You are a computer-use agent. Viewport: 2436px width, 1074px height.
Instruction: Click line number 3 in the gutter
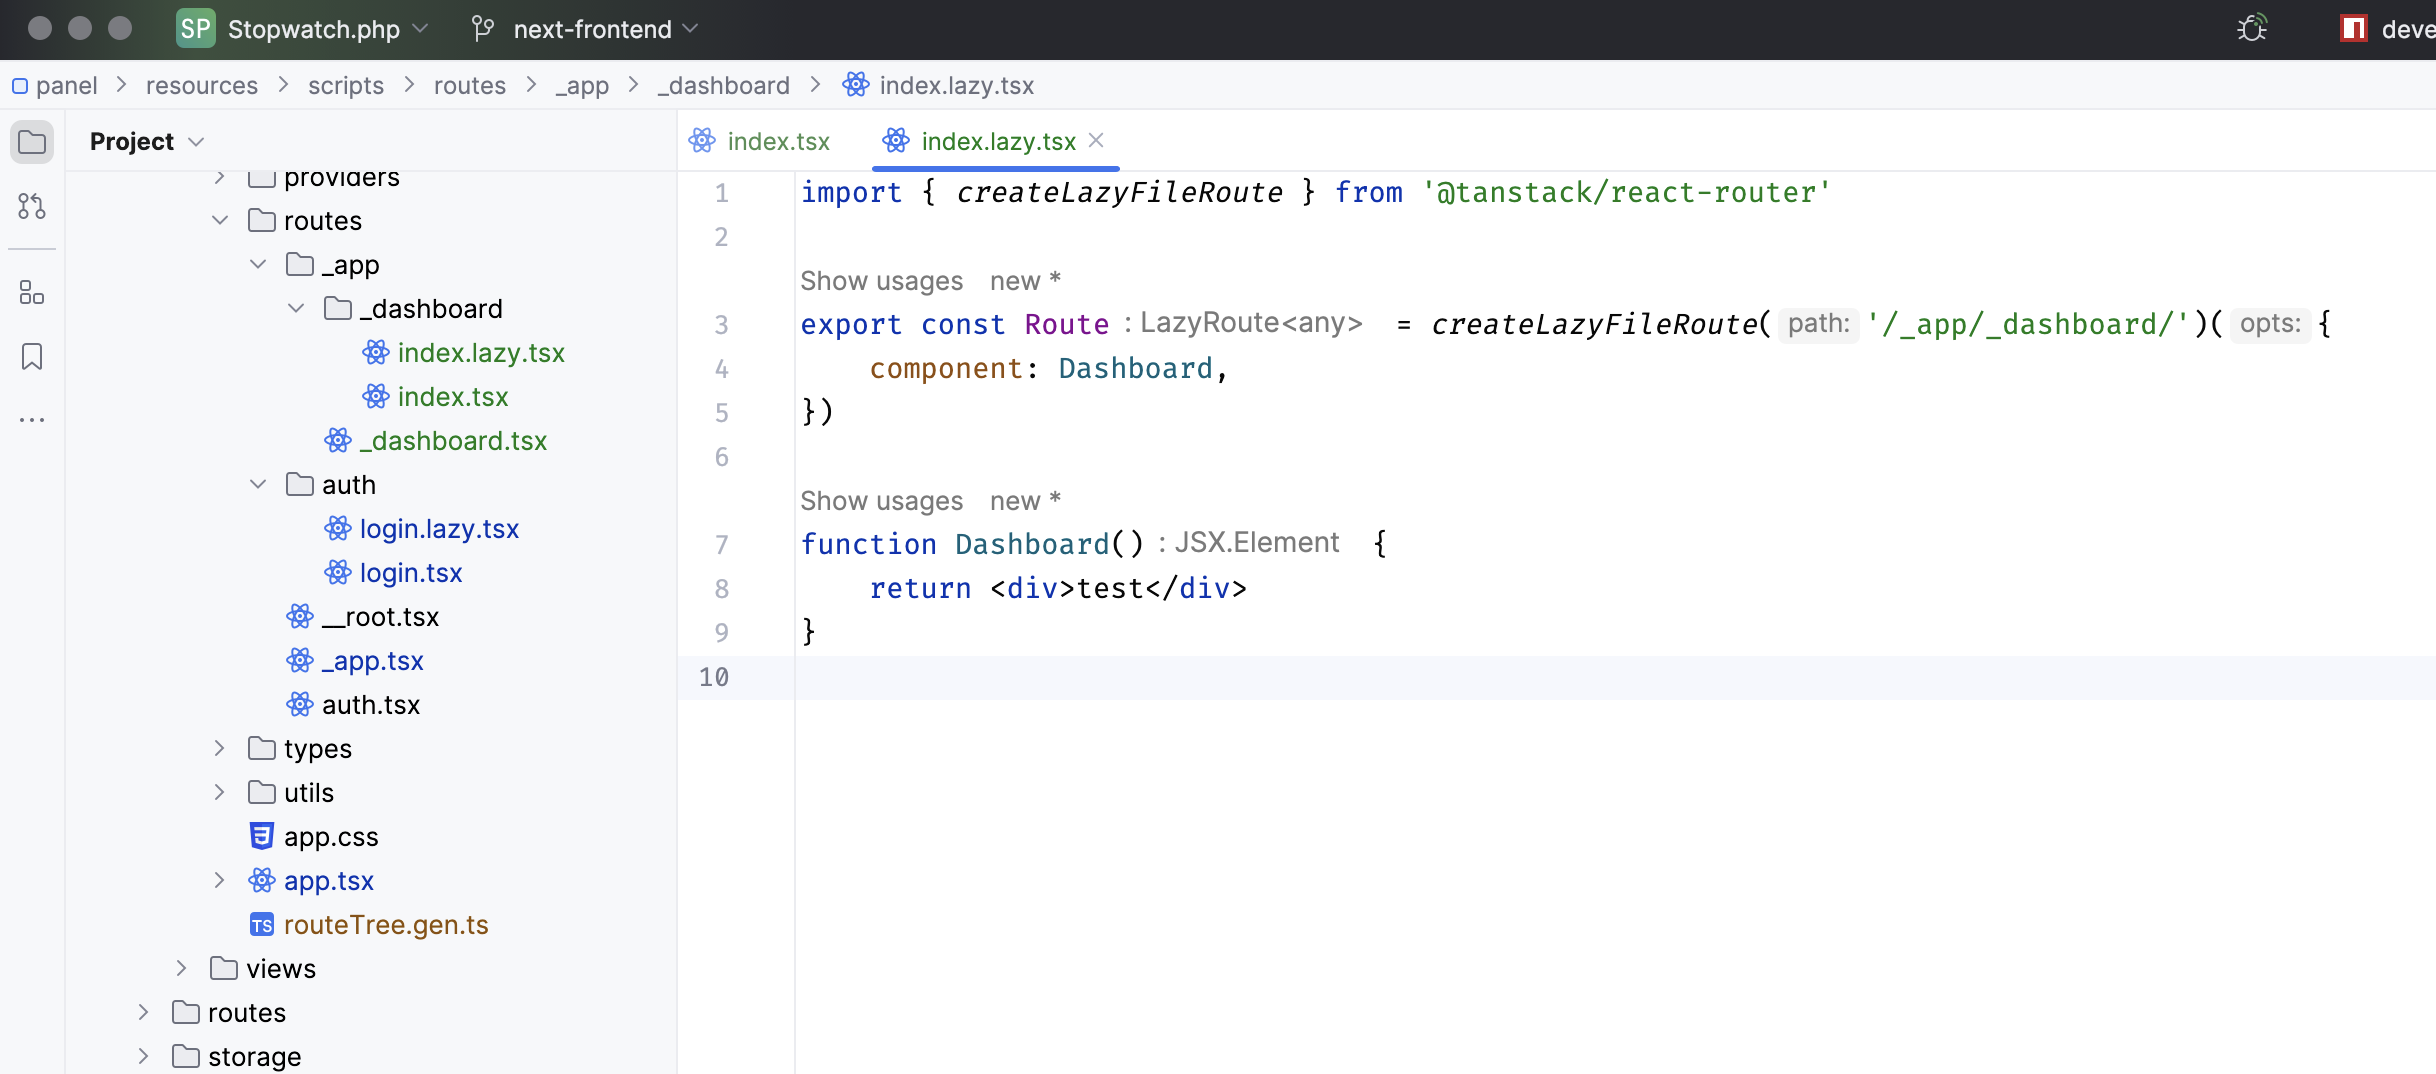click(721, 325)
